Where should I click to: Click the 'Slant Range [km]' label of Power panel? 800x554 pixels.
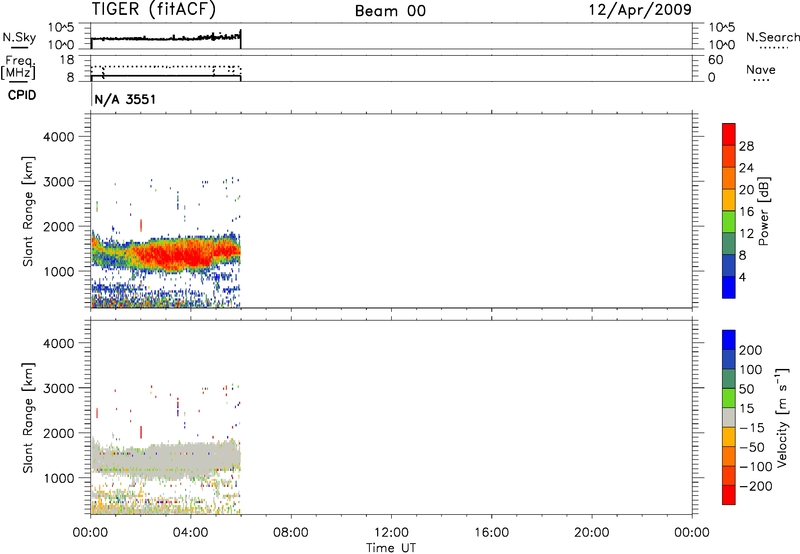tap(28, 211)
